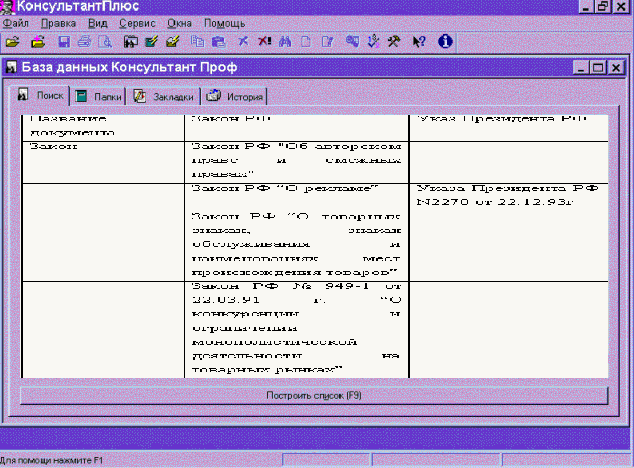The height and width of the screenshot is (468, 634).
Task: Click the blue info circle icon
Action: point(446,42)
